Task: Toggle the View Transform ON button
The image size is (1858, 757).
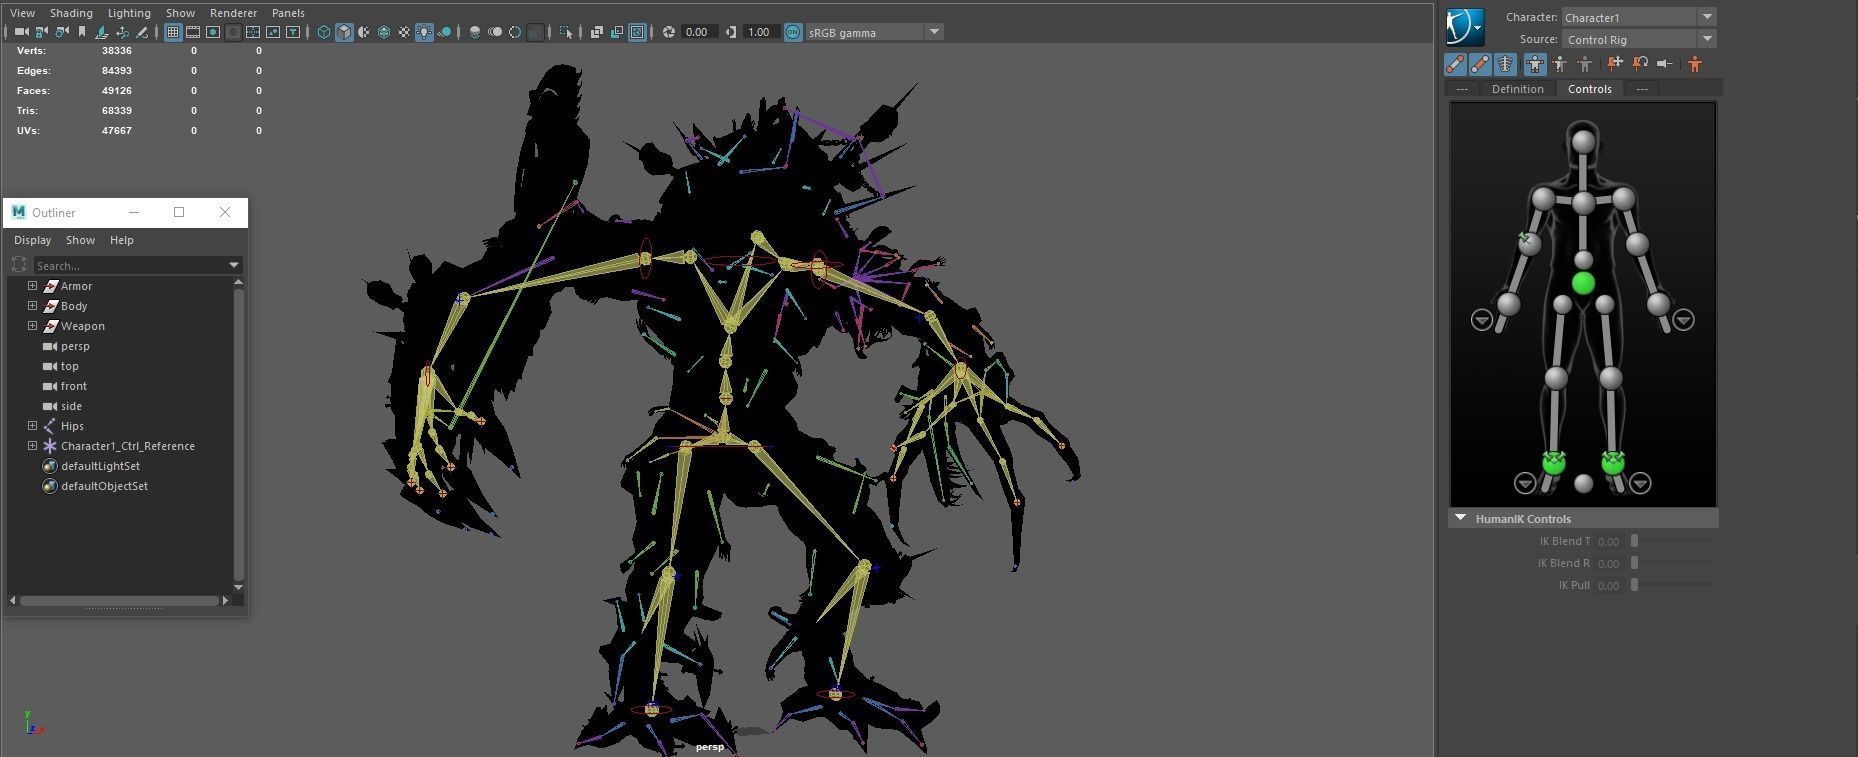Action: 793,32
